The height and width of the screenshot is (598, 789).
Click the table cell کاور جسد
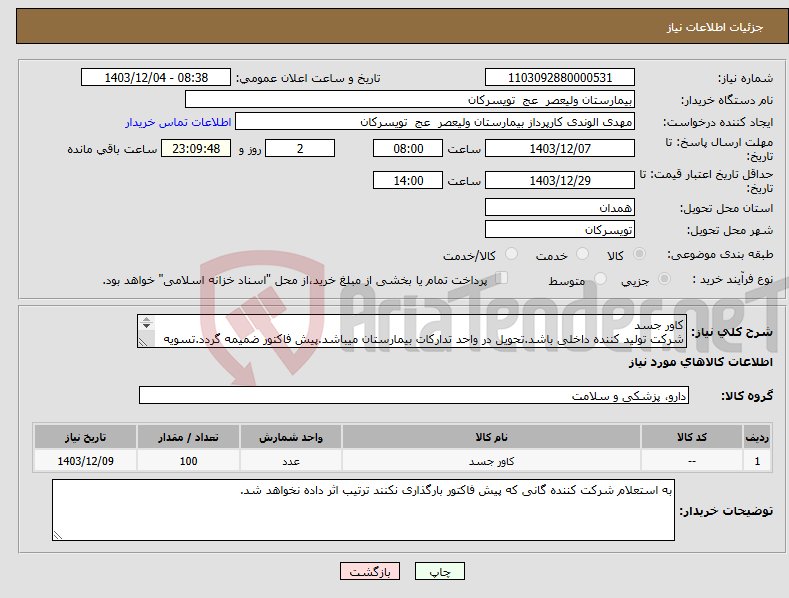click(491, 461)
